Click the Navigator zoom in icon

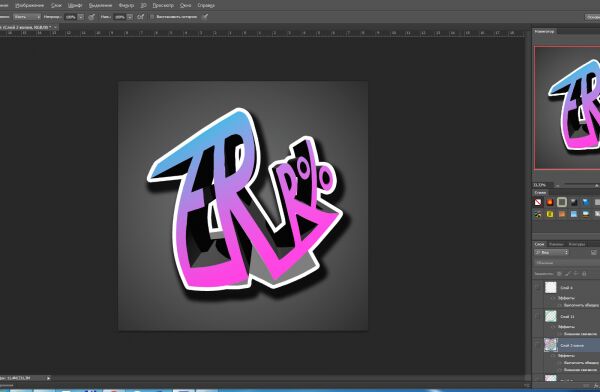coord(597,186)
